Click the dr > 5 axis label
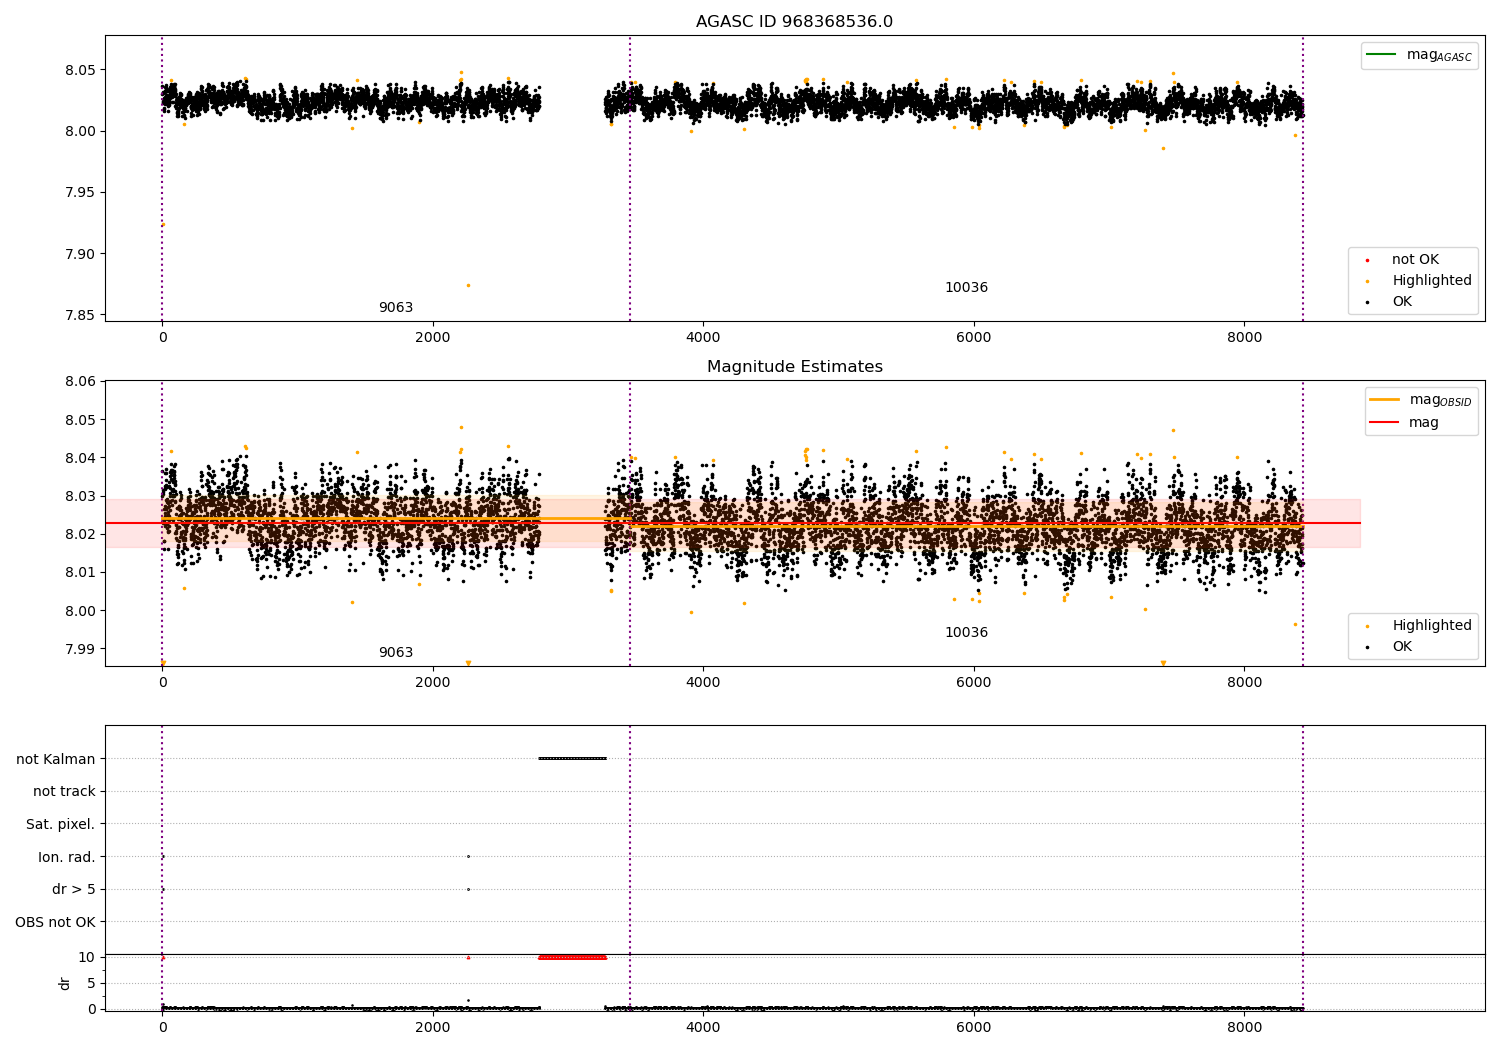The width and height of the screenshot is (1500, 1050). 74,890
